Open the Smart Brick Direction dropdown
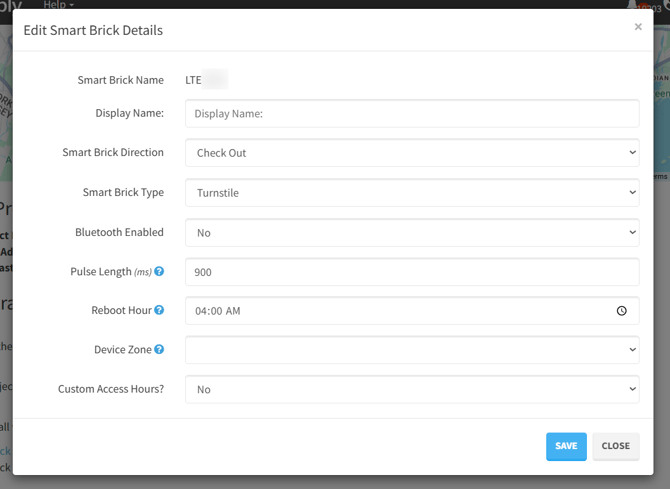 [x=411, y=153]
